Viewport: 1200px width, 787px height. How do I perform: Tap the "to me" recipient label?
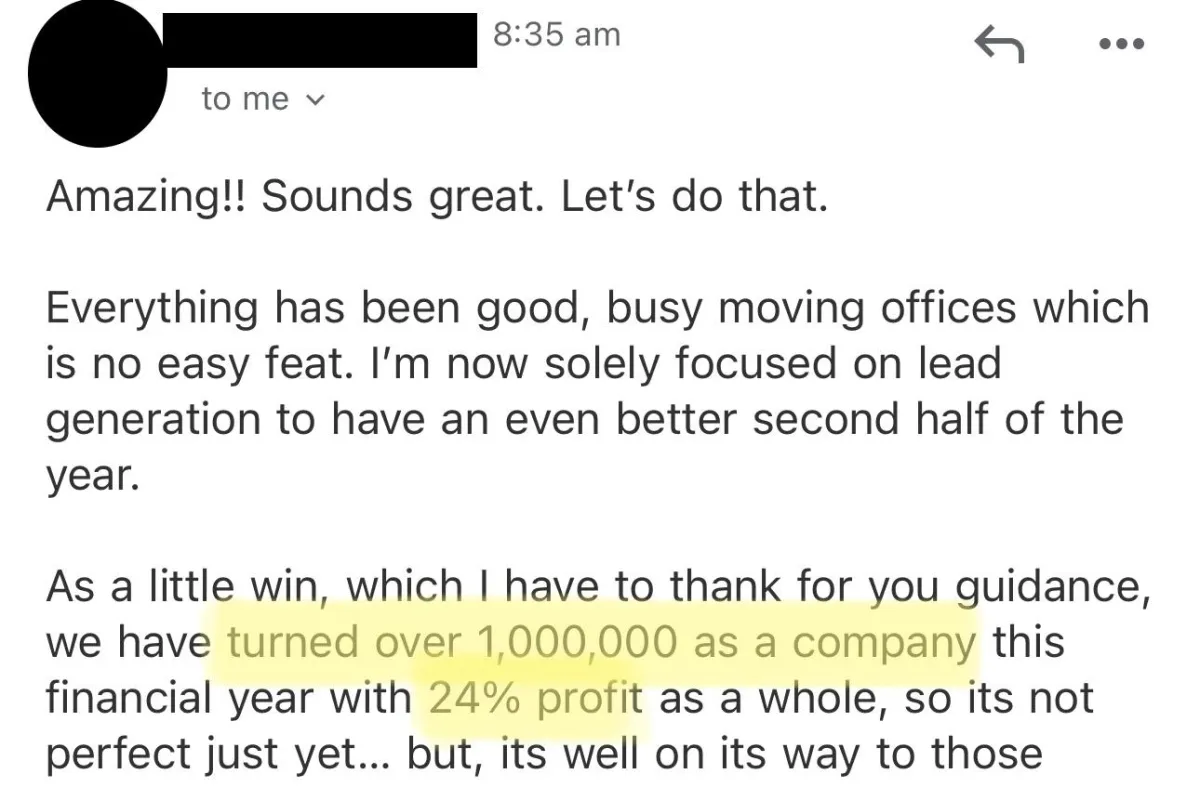pyautogui.click(x=245, y=98)
